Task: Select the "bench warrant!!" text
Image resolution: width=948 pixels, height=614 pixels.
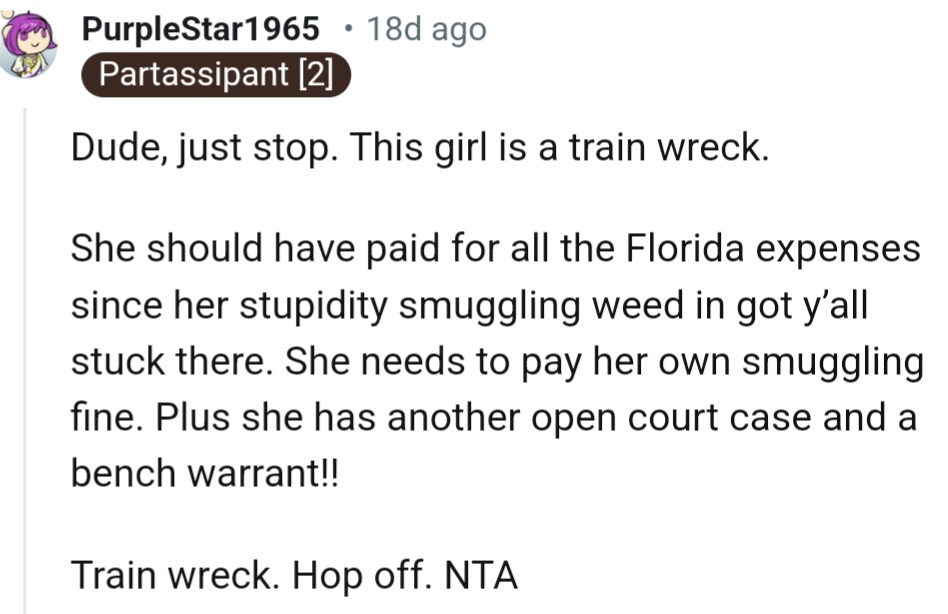Action: pos(205,473)
